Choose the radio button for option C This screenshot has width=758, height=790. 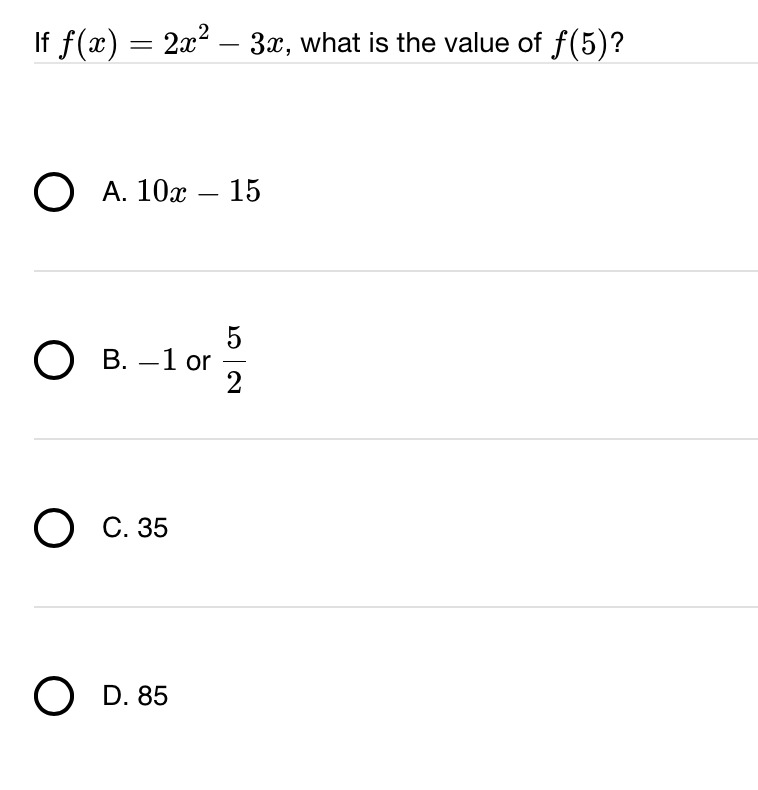pyautogui.click(x=54, y=528)
